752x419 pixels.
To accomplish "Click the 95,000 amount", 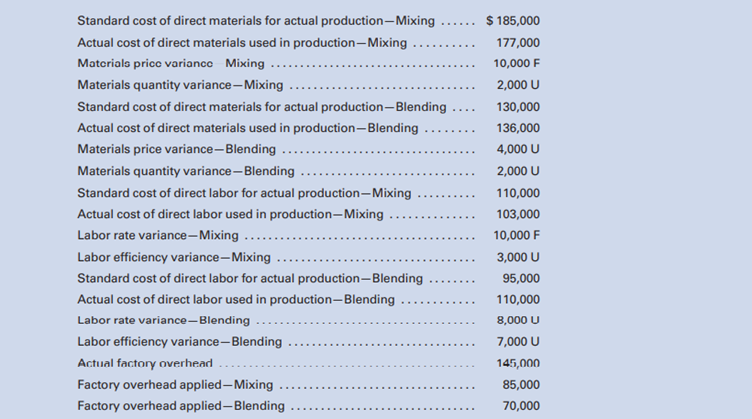I will 520,278.
